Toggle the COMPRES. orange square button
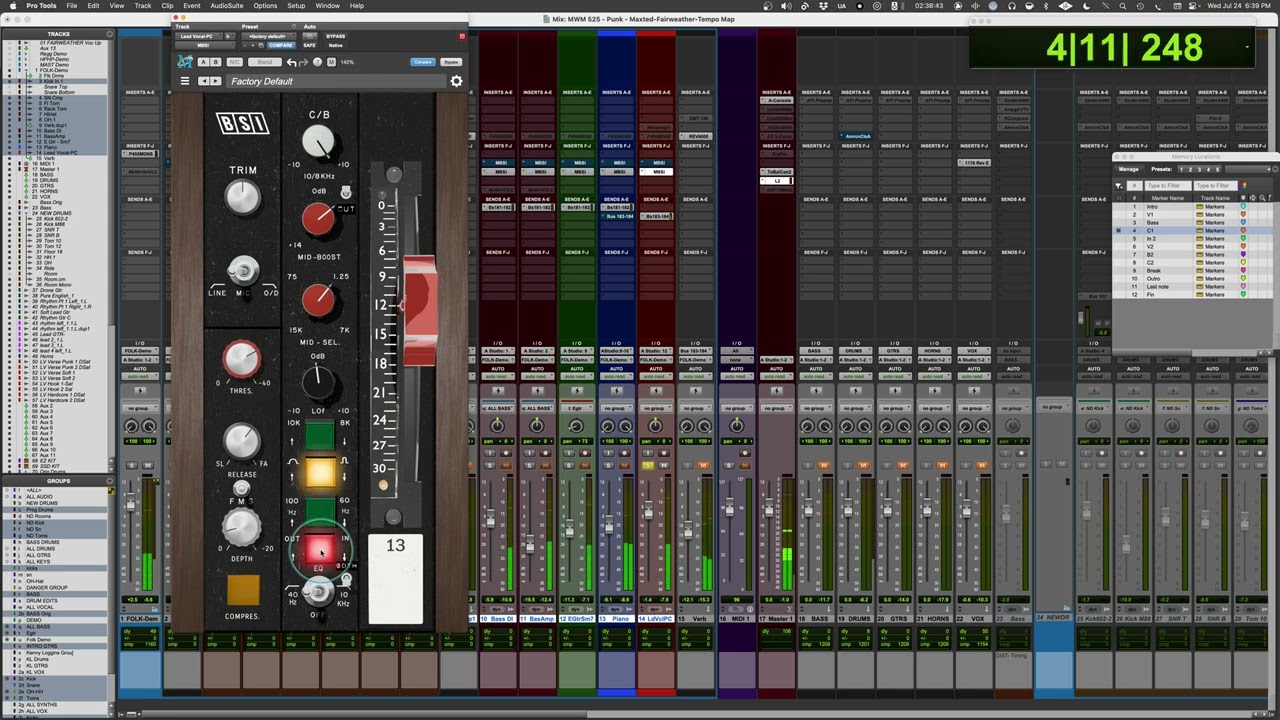The height and width of the screenshot is (720, 1280). coord(243,590)
